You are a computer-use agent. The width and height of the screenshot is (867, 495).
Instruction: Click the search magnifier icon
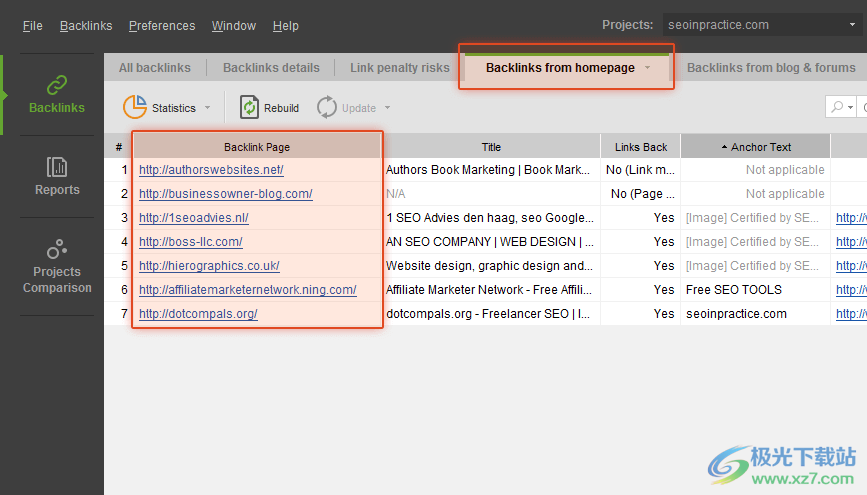837,107
